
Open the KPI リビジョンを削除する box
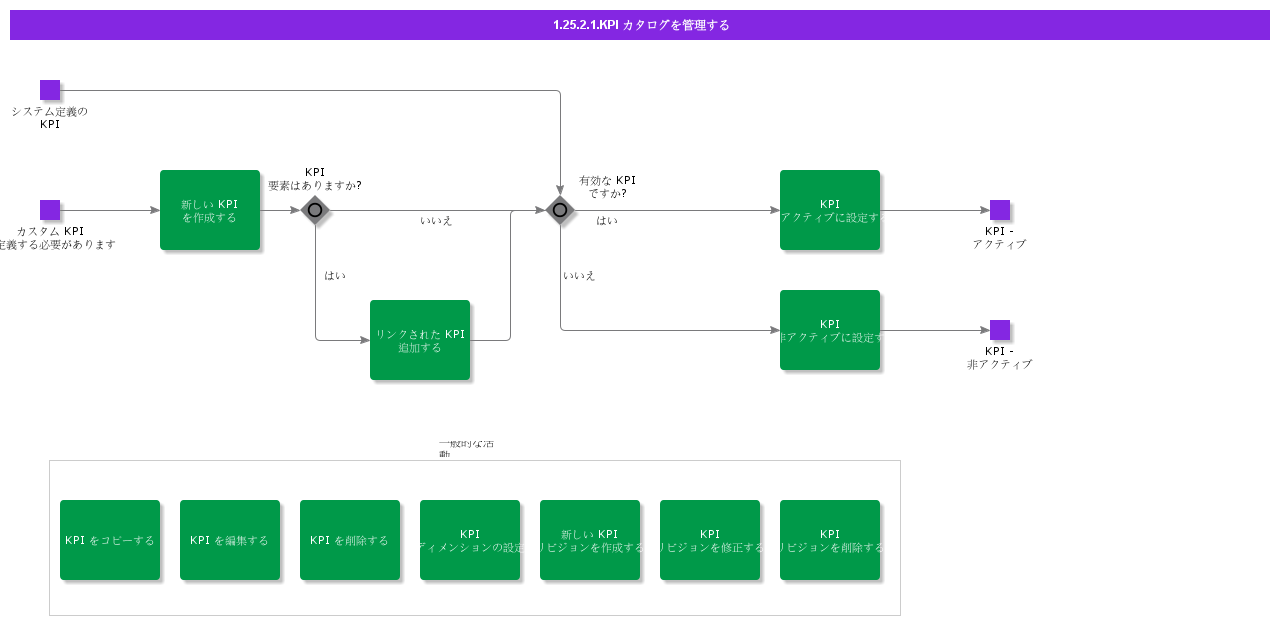pyautogui.click(x=830, y=540)
